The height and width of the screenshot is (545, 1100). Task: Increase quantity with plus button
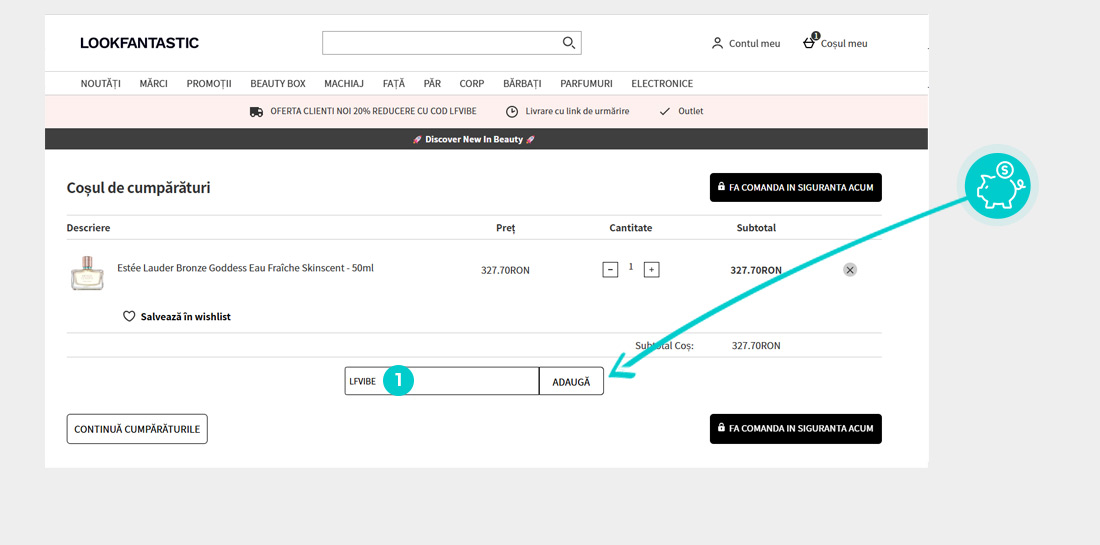point(651,270)
